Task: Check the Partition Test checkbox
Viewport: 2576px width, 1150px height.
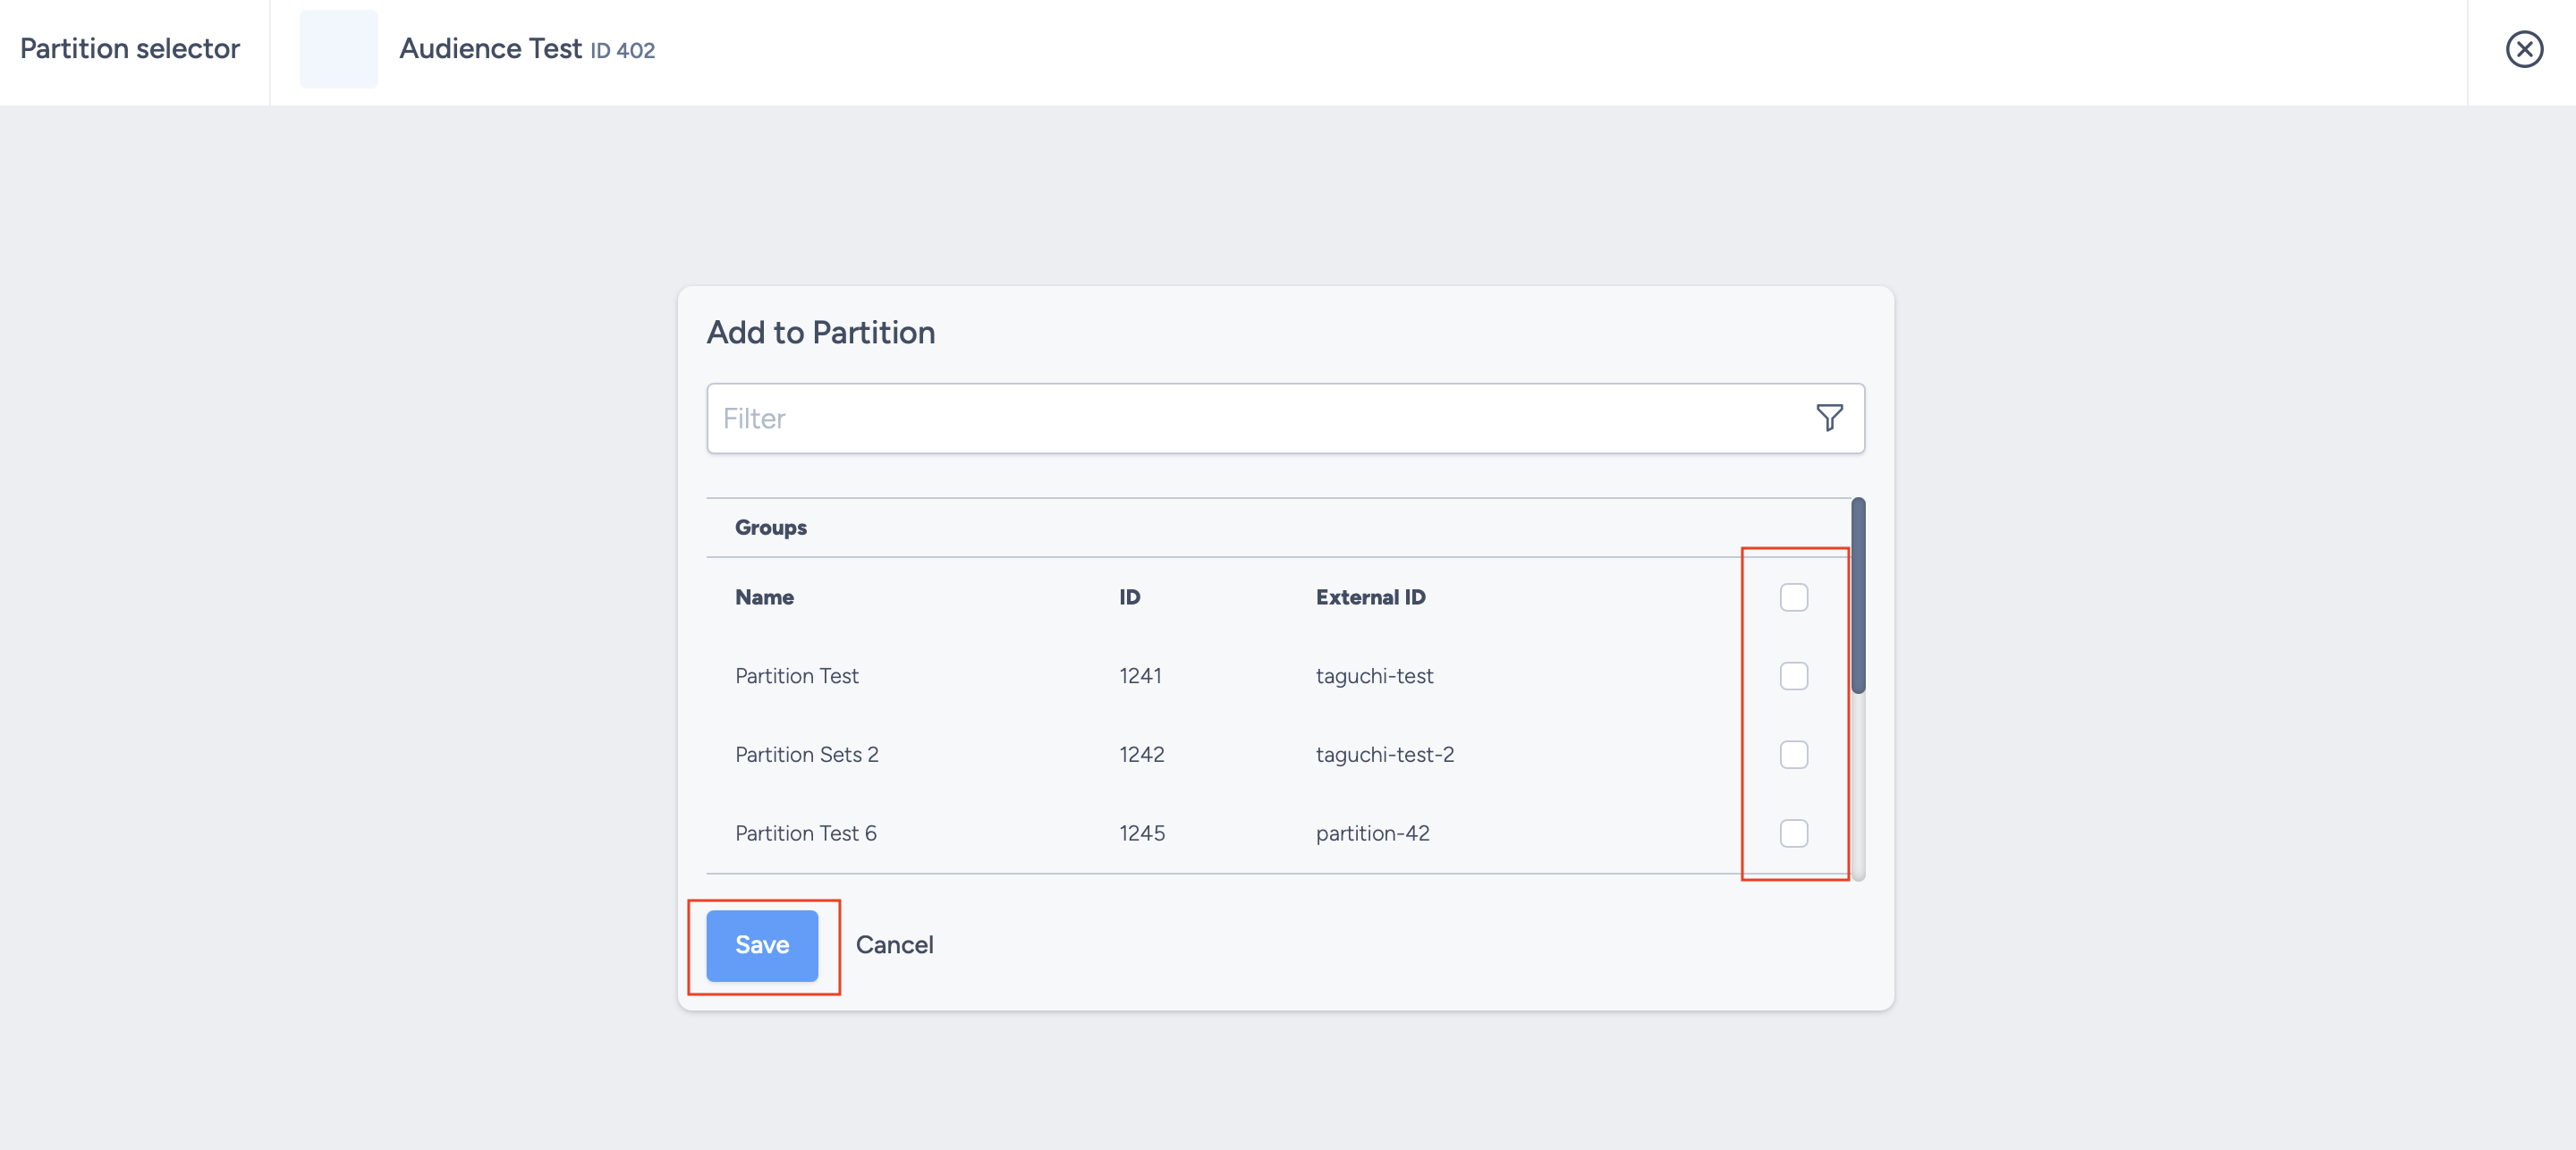Action: pos(1794,676)
